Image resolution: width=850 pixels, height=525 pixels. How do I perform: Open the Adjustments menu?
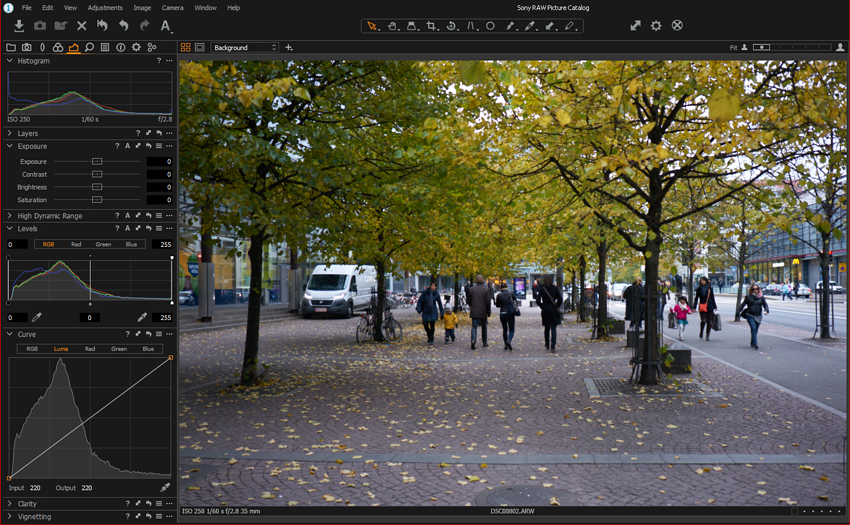[x=105, y=7]
